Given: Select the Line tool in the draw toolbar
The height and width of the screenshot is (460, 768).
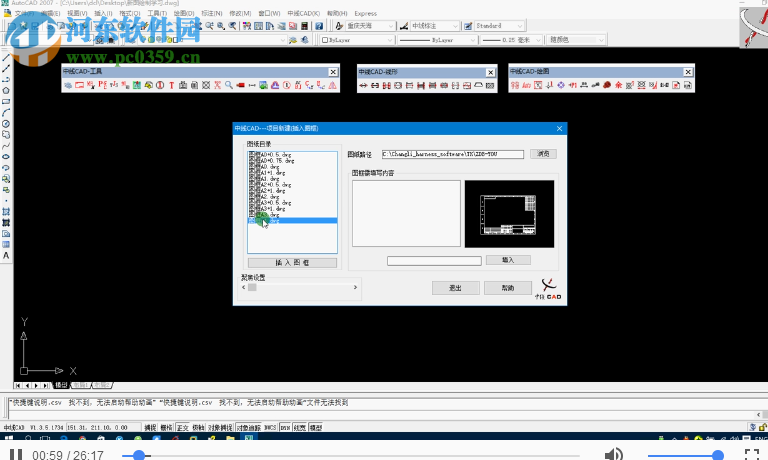Looking at the screenshot, I should (6, 58).
